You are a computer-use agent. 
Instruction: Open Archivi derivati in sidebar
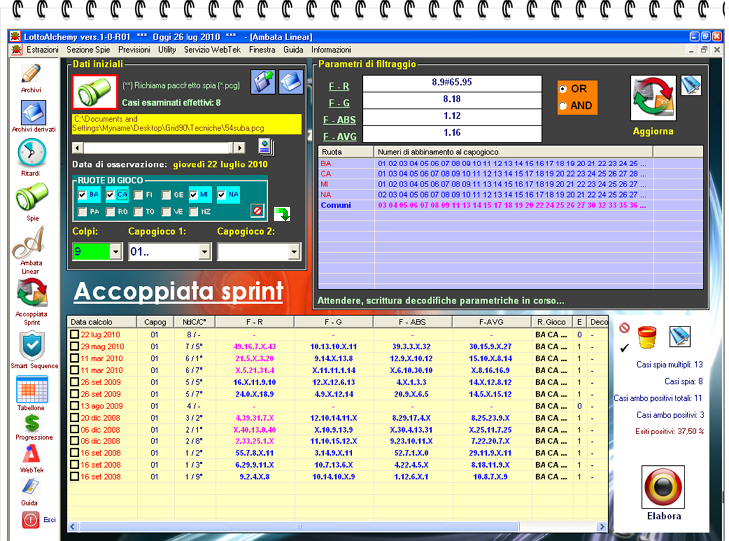click(x=33, y=113)
